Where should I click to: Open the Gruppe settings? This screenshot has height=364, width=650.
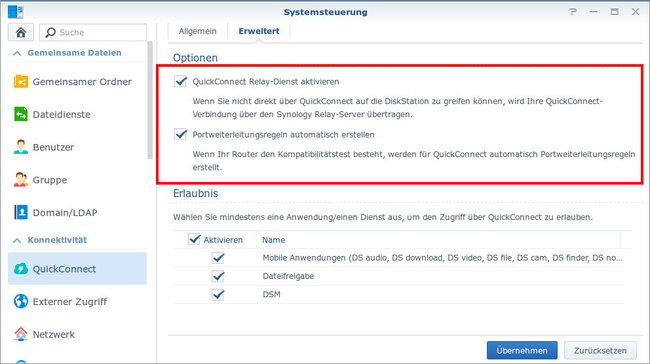coord(77,180)
